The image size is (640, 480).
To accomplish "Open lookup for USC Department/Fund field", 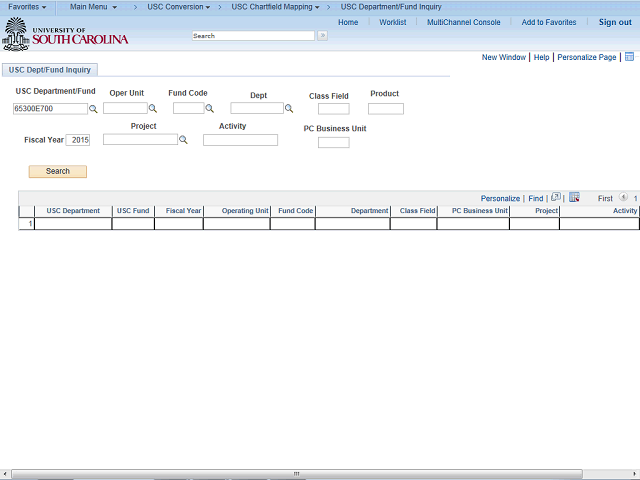I will coord(93,109).
